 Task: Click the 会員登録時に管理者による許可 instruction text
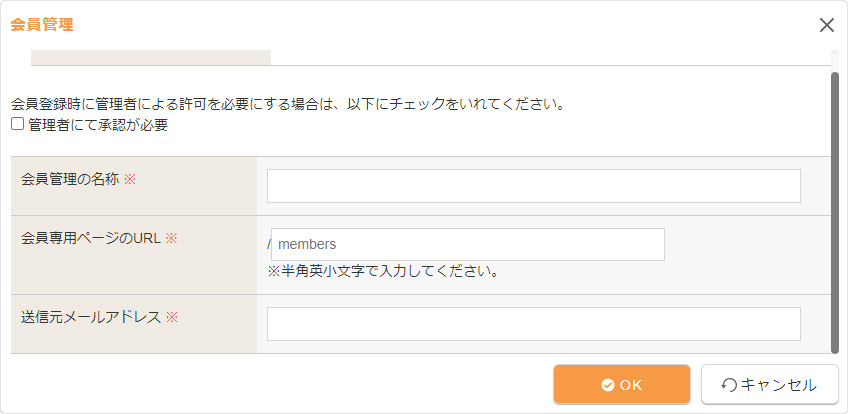pos(288,103)
